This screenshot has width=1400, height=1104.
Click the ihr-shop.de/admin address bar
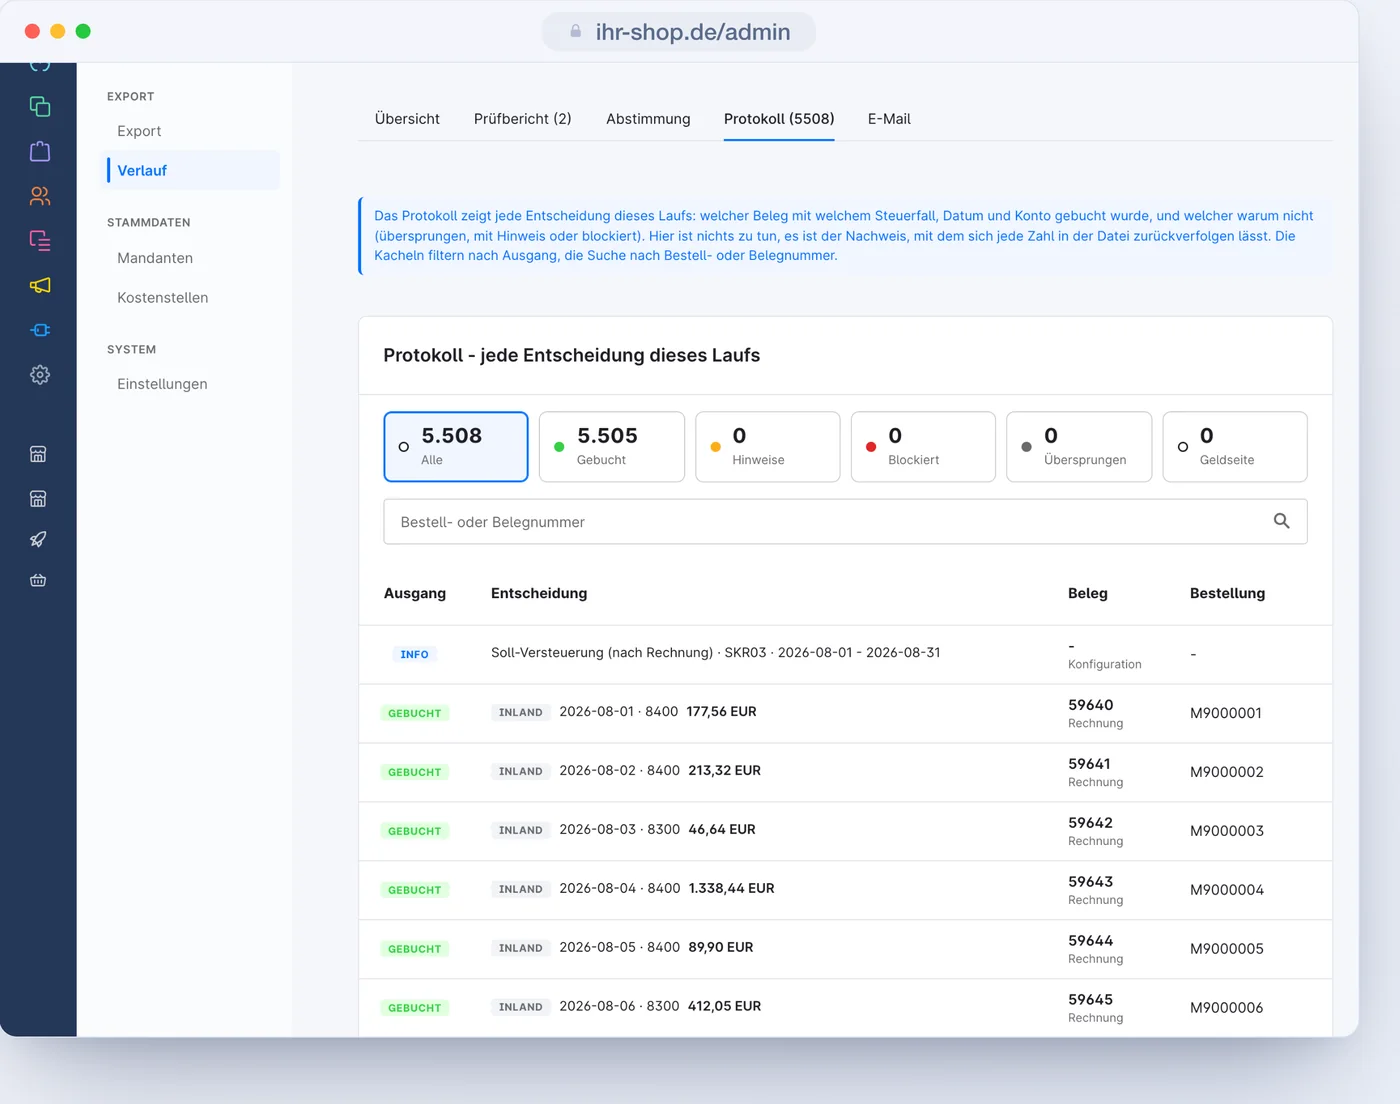(679, 31)
